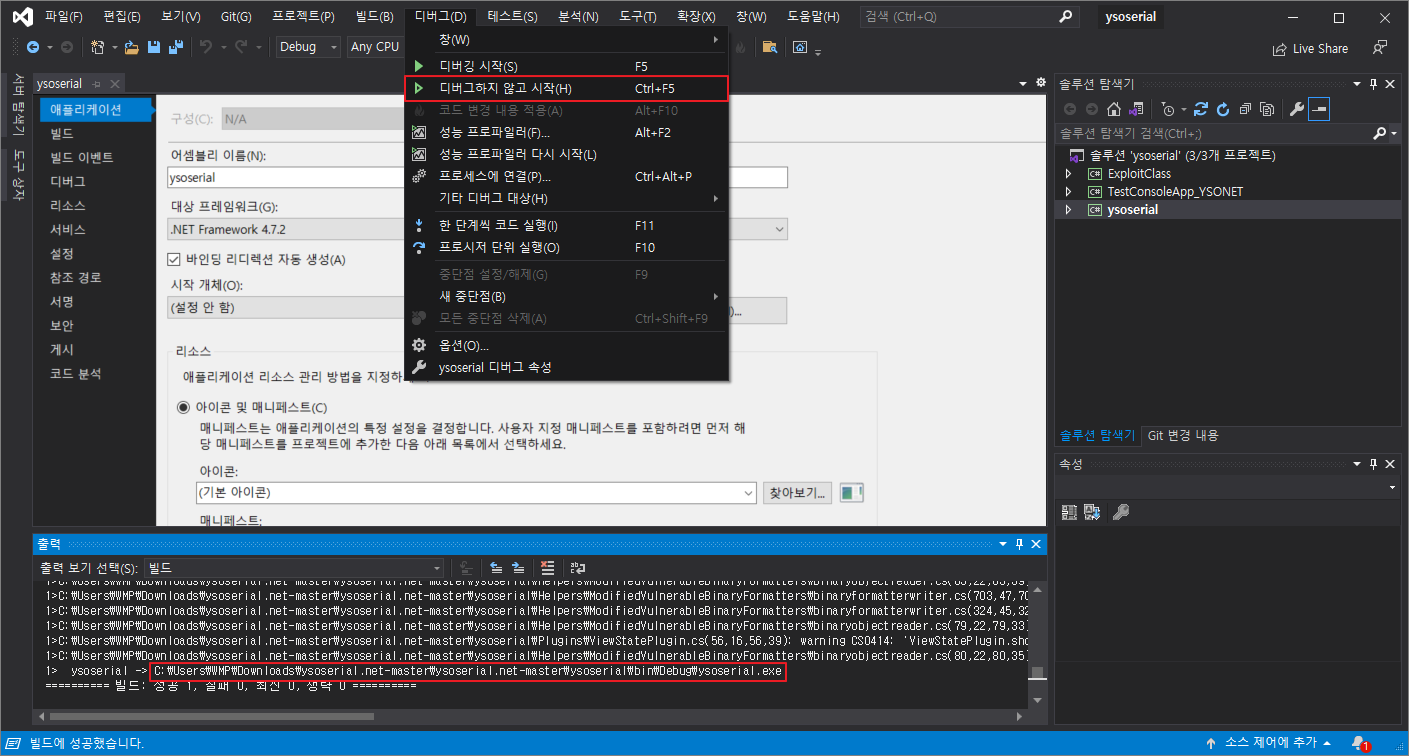Switch to the Git 변경 내용 tab

click(1183, 435)
